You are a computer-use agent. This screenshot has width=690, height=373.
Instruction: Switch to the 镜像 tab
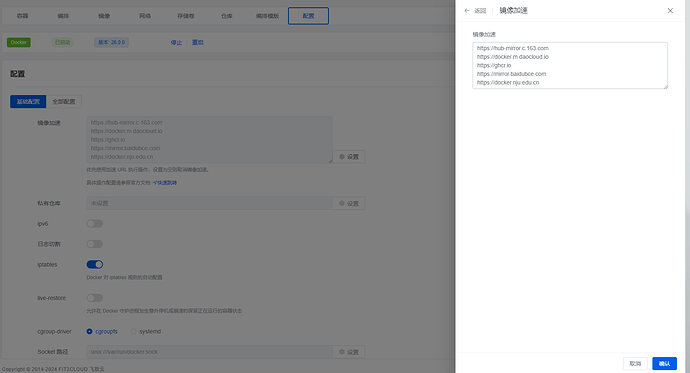(104, 16)
